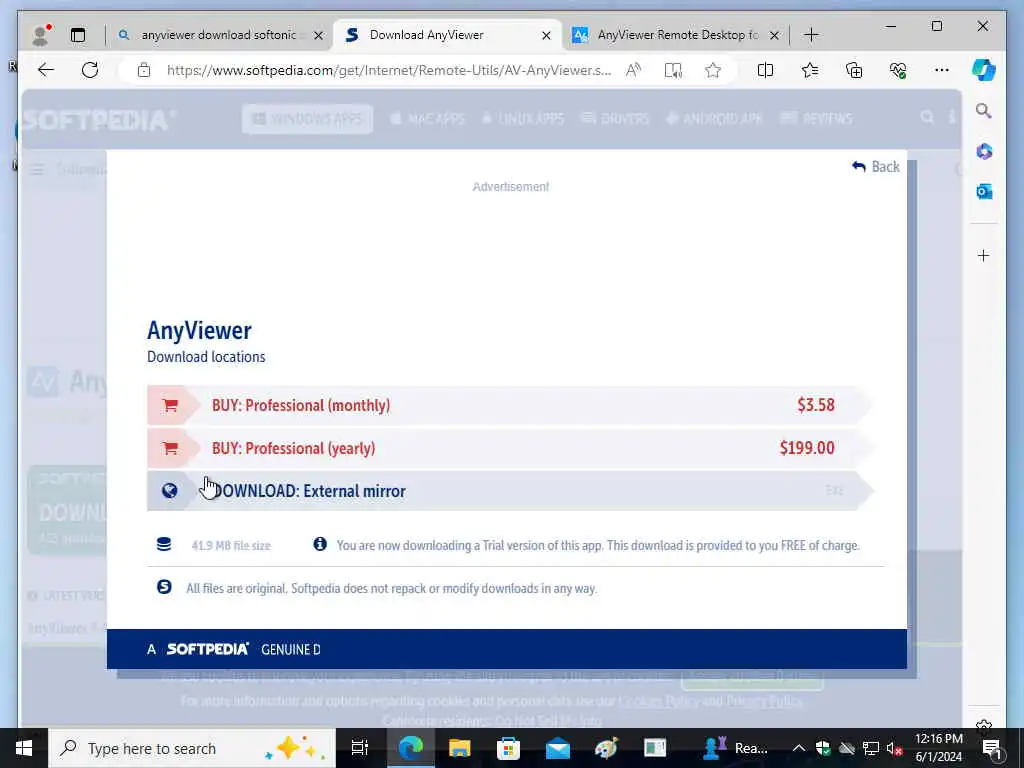Click the AnyViewer heading in popup

[199, 330]
